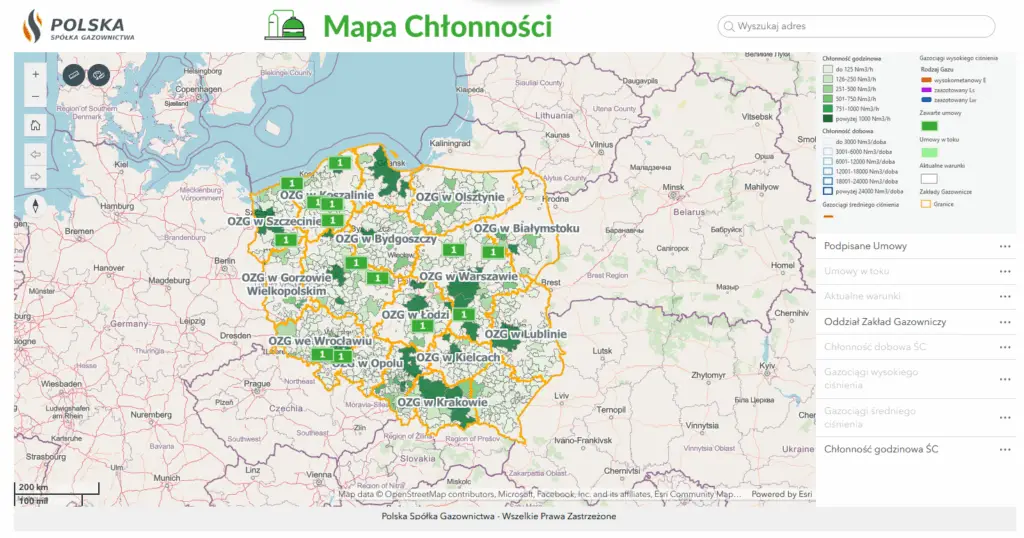
Task: Select Gazociągi wysokiego ciśnienia layer item
Action: click(870, 378)
